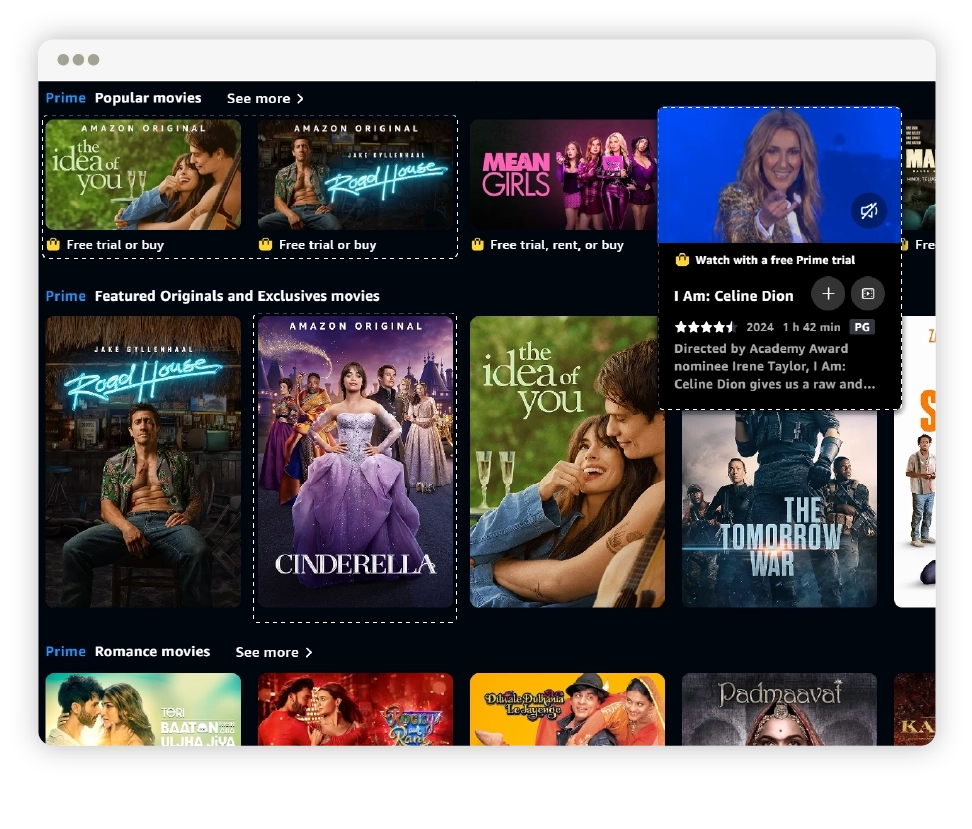Screen dimensions: 972x829
Task: Open The Idea of You in Popular movies
Action: tap(143, 175)
